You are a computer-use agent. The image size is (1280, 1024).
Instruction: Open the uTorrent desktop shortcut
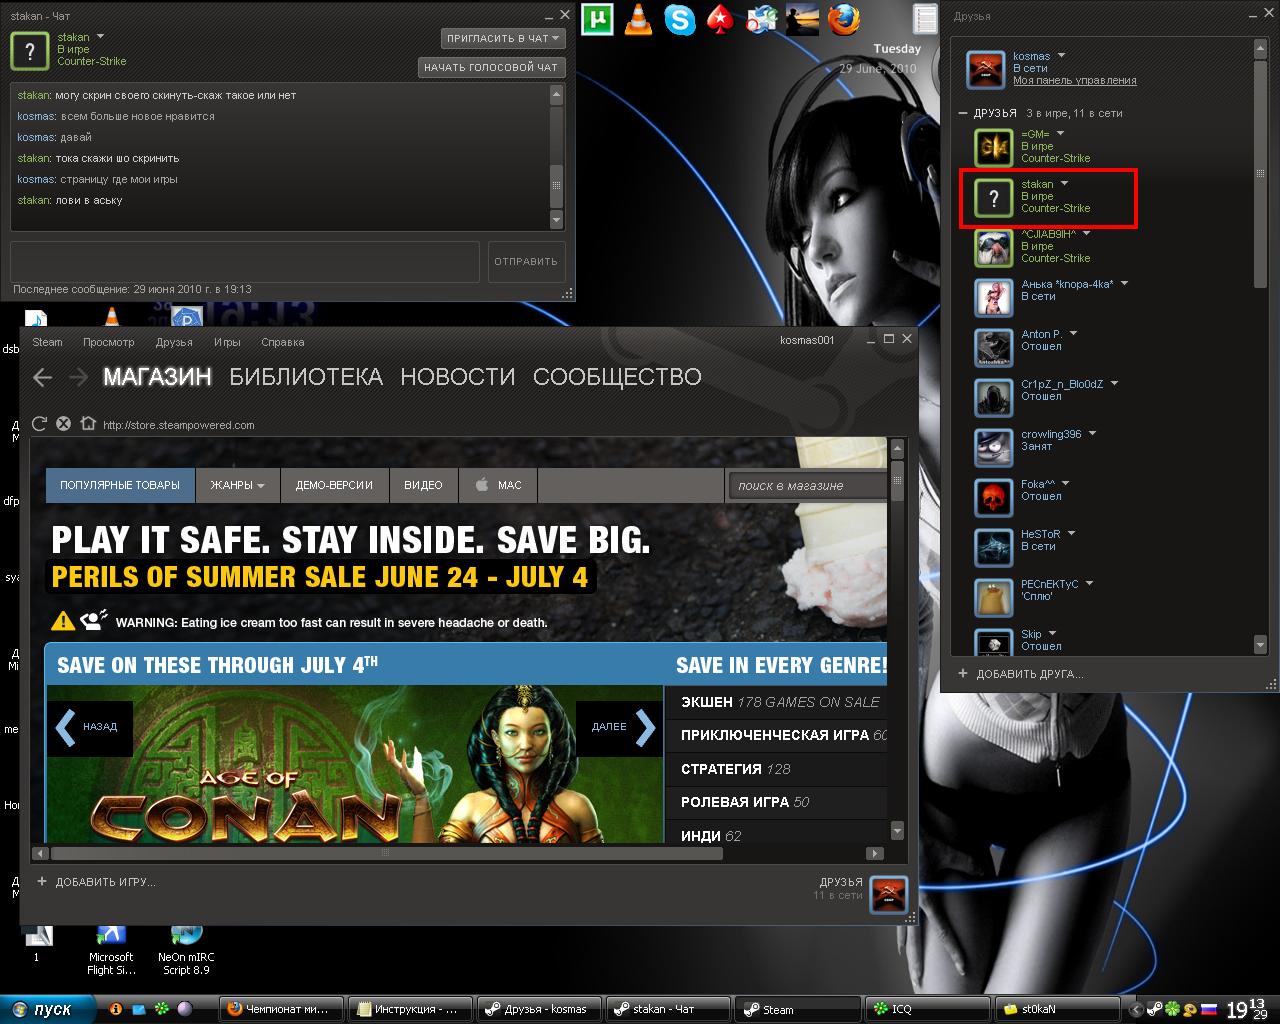coord(598,19)
